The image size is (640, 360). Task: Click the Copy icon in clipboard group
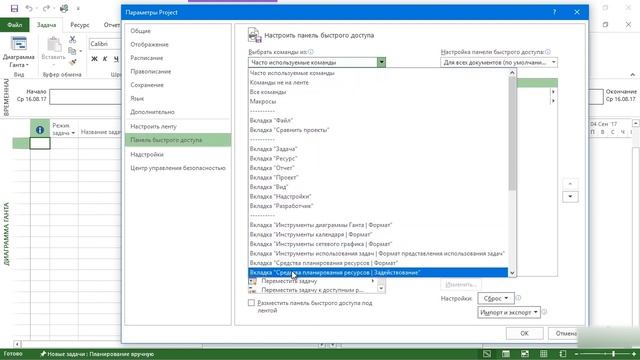coord(72,51)
